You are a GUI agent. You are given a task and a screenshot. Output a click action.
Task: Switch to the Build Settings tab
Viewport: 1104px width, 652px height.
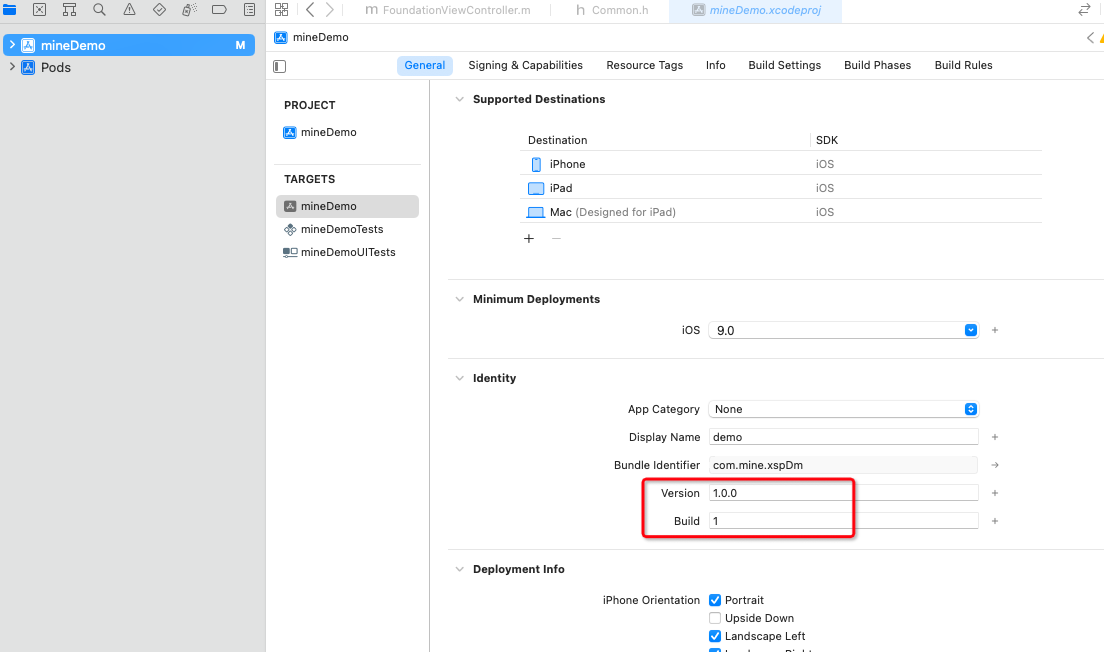pos(784,65)
